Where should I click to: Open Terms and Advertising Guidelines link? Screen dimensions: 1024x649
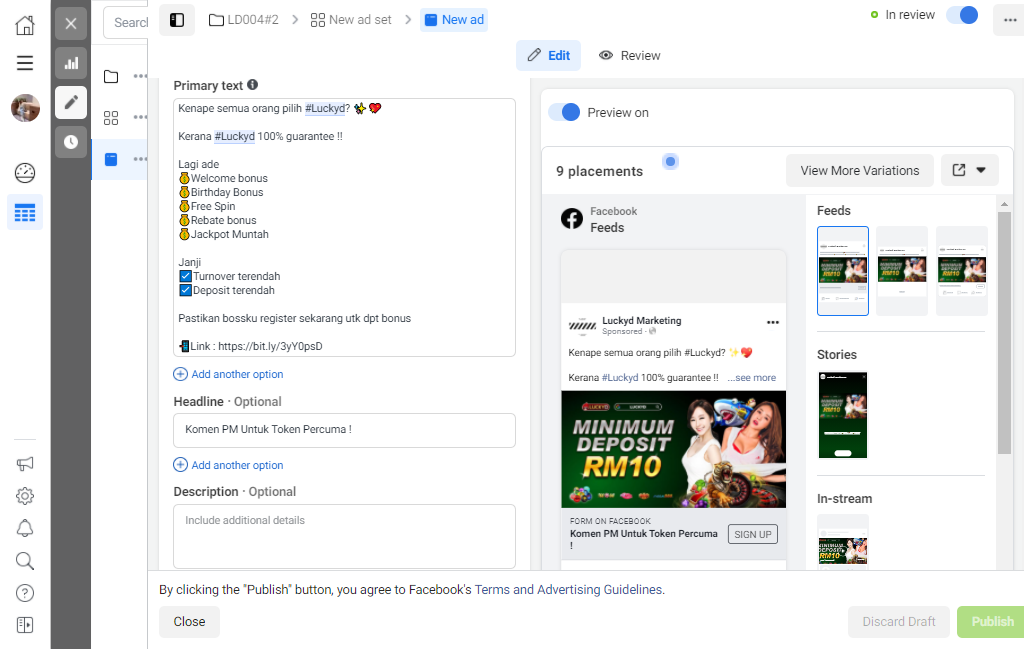(x=568, y=590)
